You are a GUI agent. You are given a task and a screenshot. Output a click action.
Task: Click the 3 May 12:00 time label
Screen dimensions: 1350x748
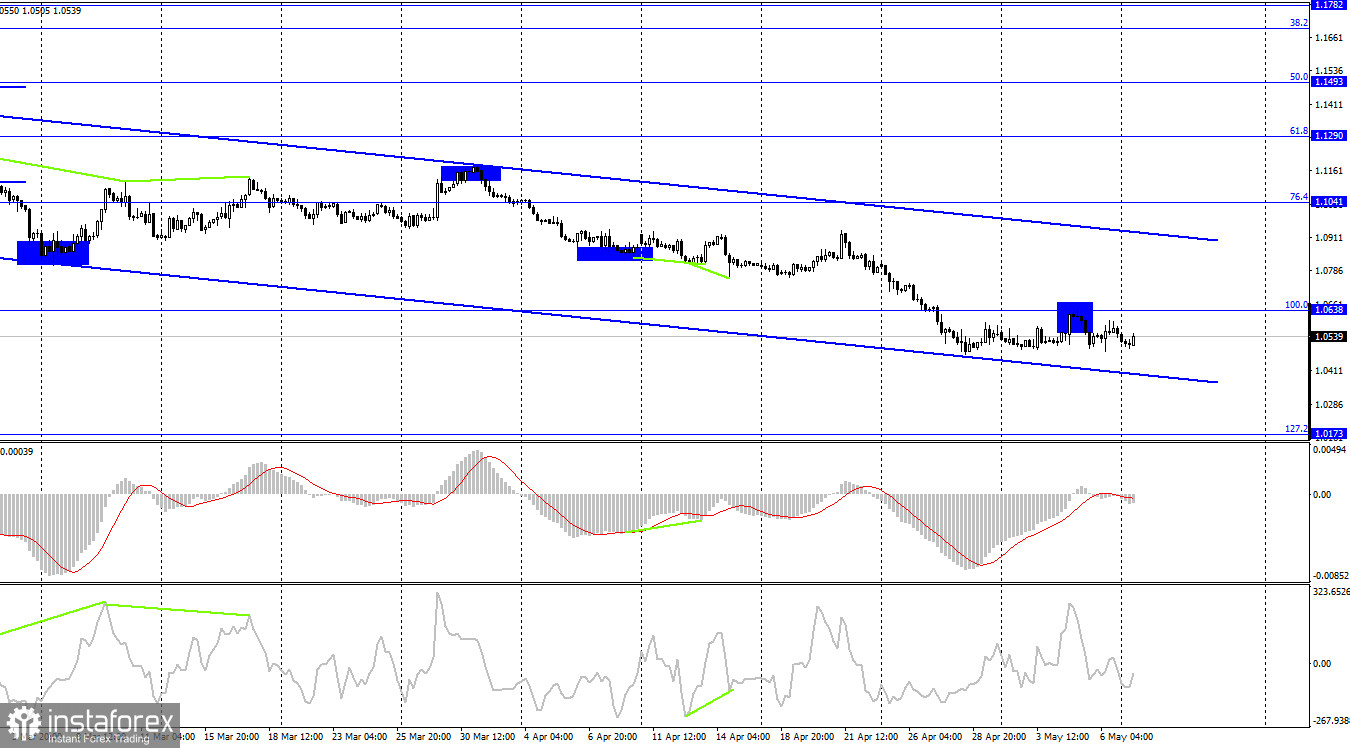pos(1064,737)
